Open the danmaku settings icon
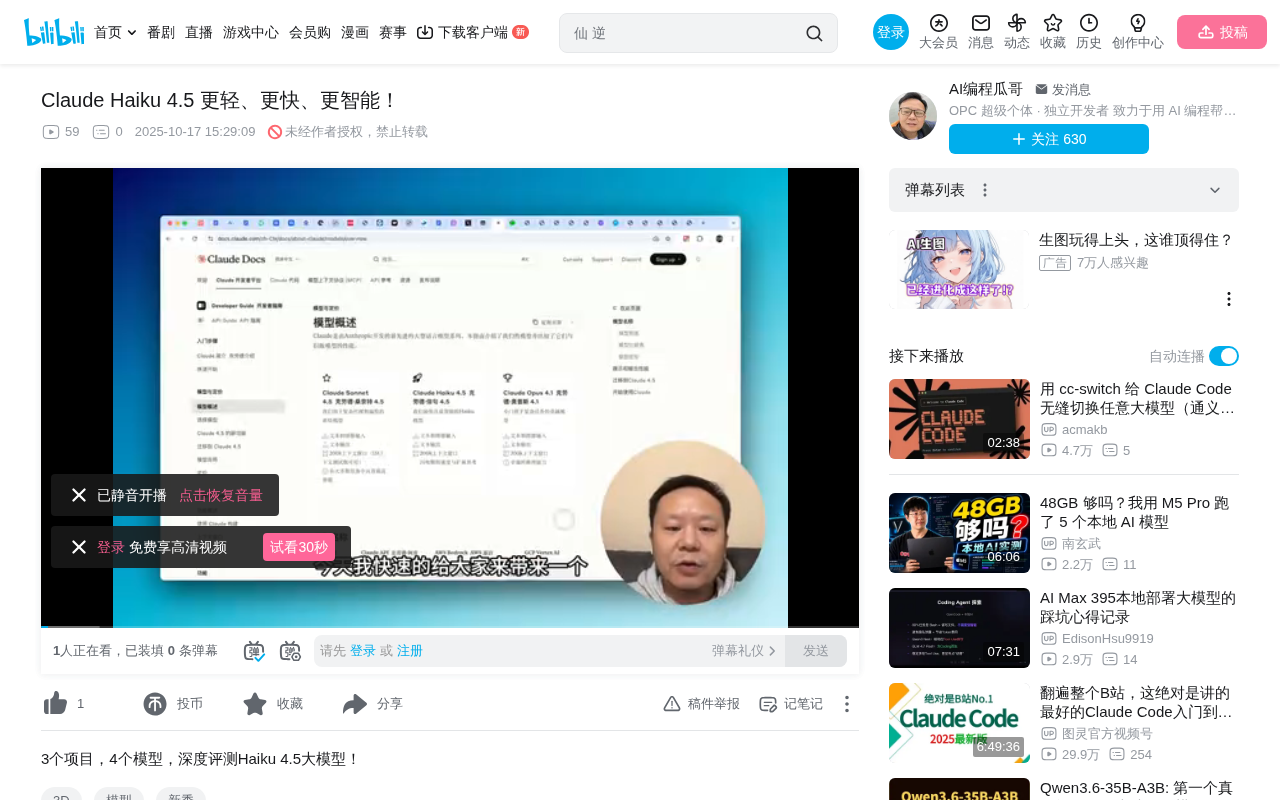The image size is (1280, 800). coord(290,651)
